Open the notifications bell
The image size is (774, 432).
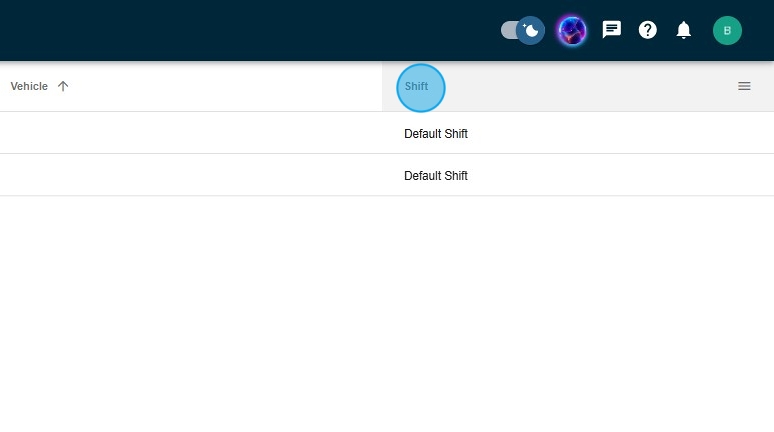click(684, 30)
